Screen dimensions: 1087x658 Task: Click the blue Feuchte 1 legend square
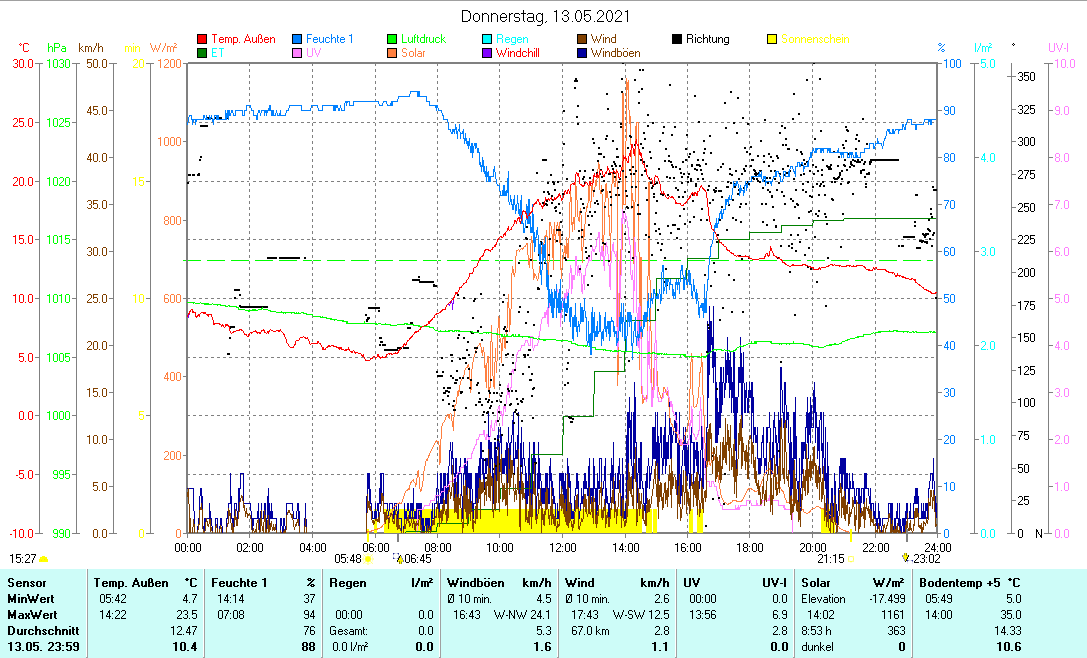[298, 40]
